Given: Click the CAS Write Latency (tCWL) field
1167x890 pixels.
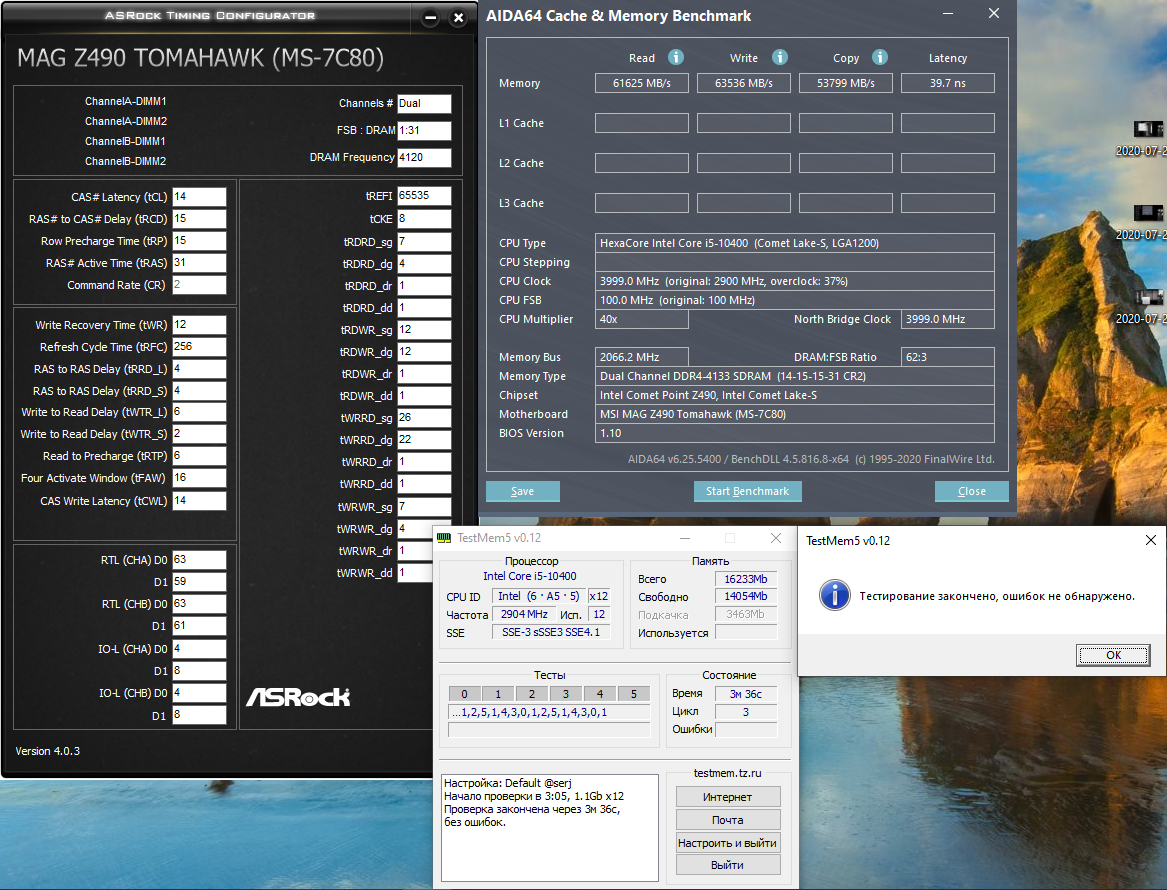Looking at the screenshot, I should point(199,501).
